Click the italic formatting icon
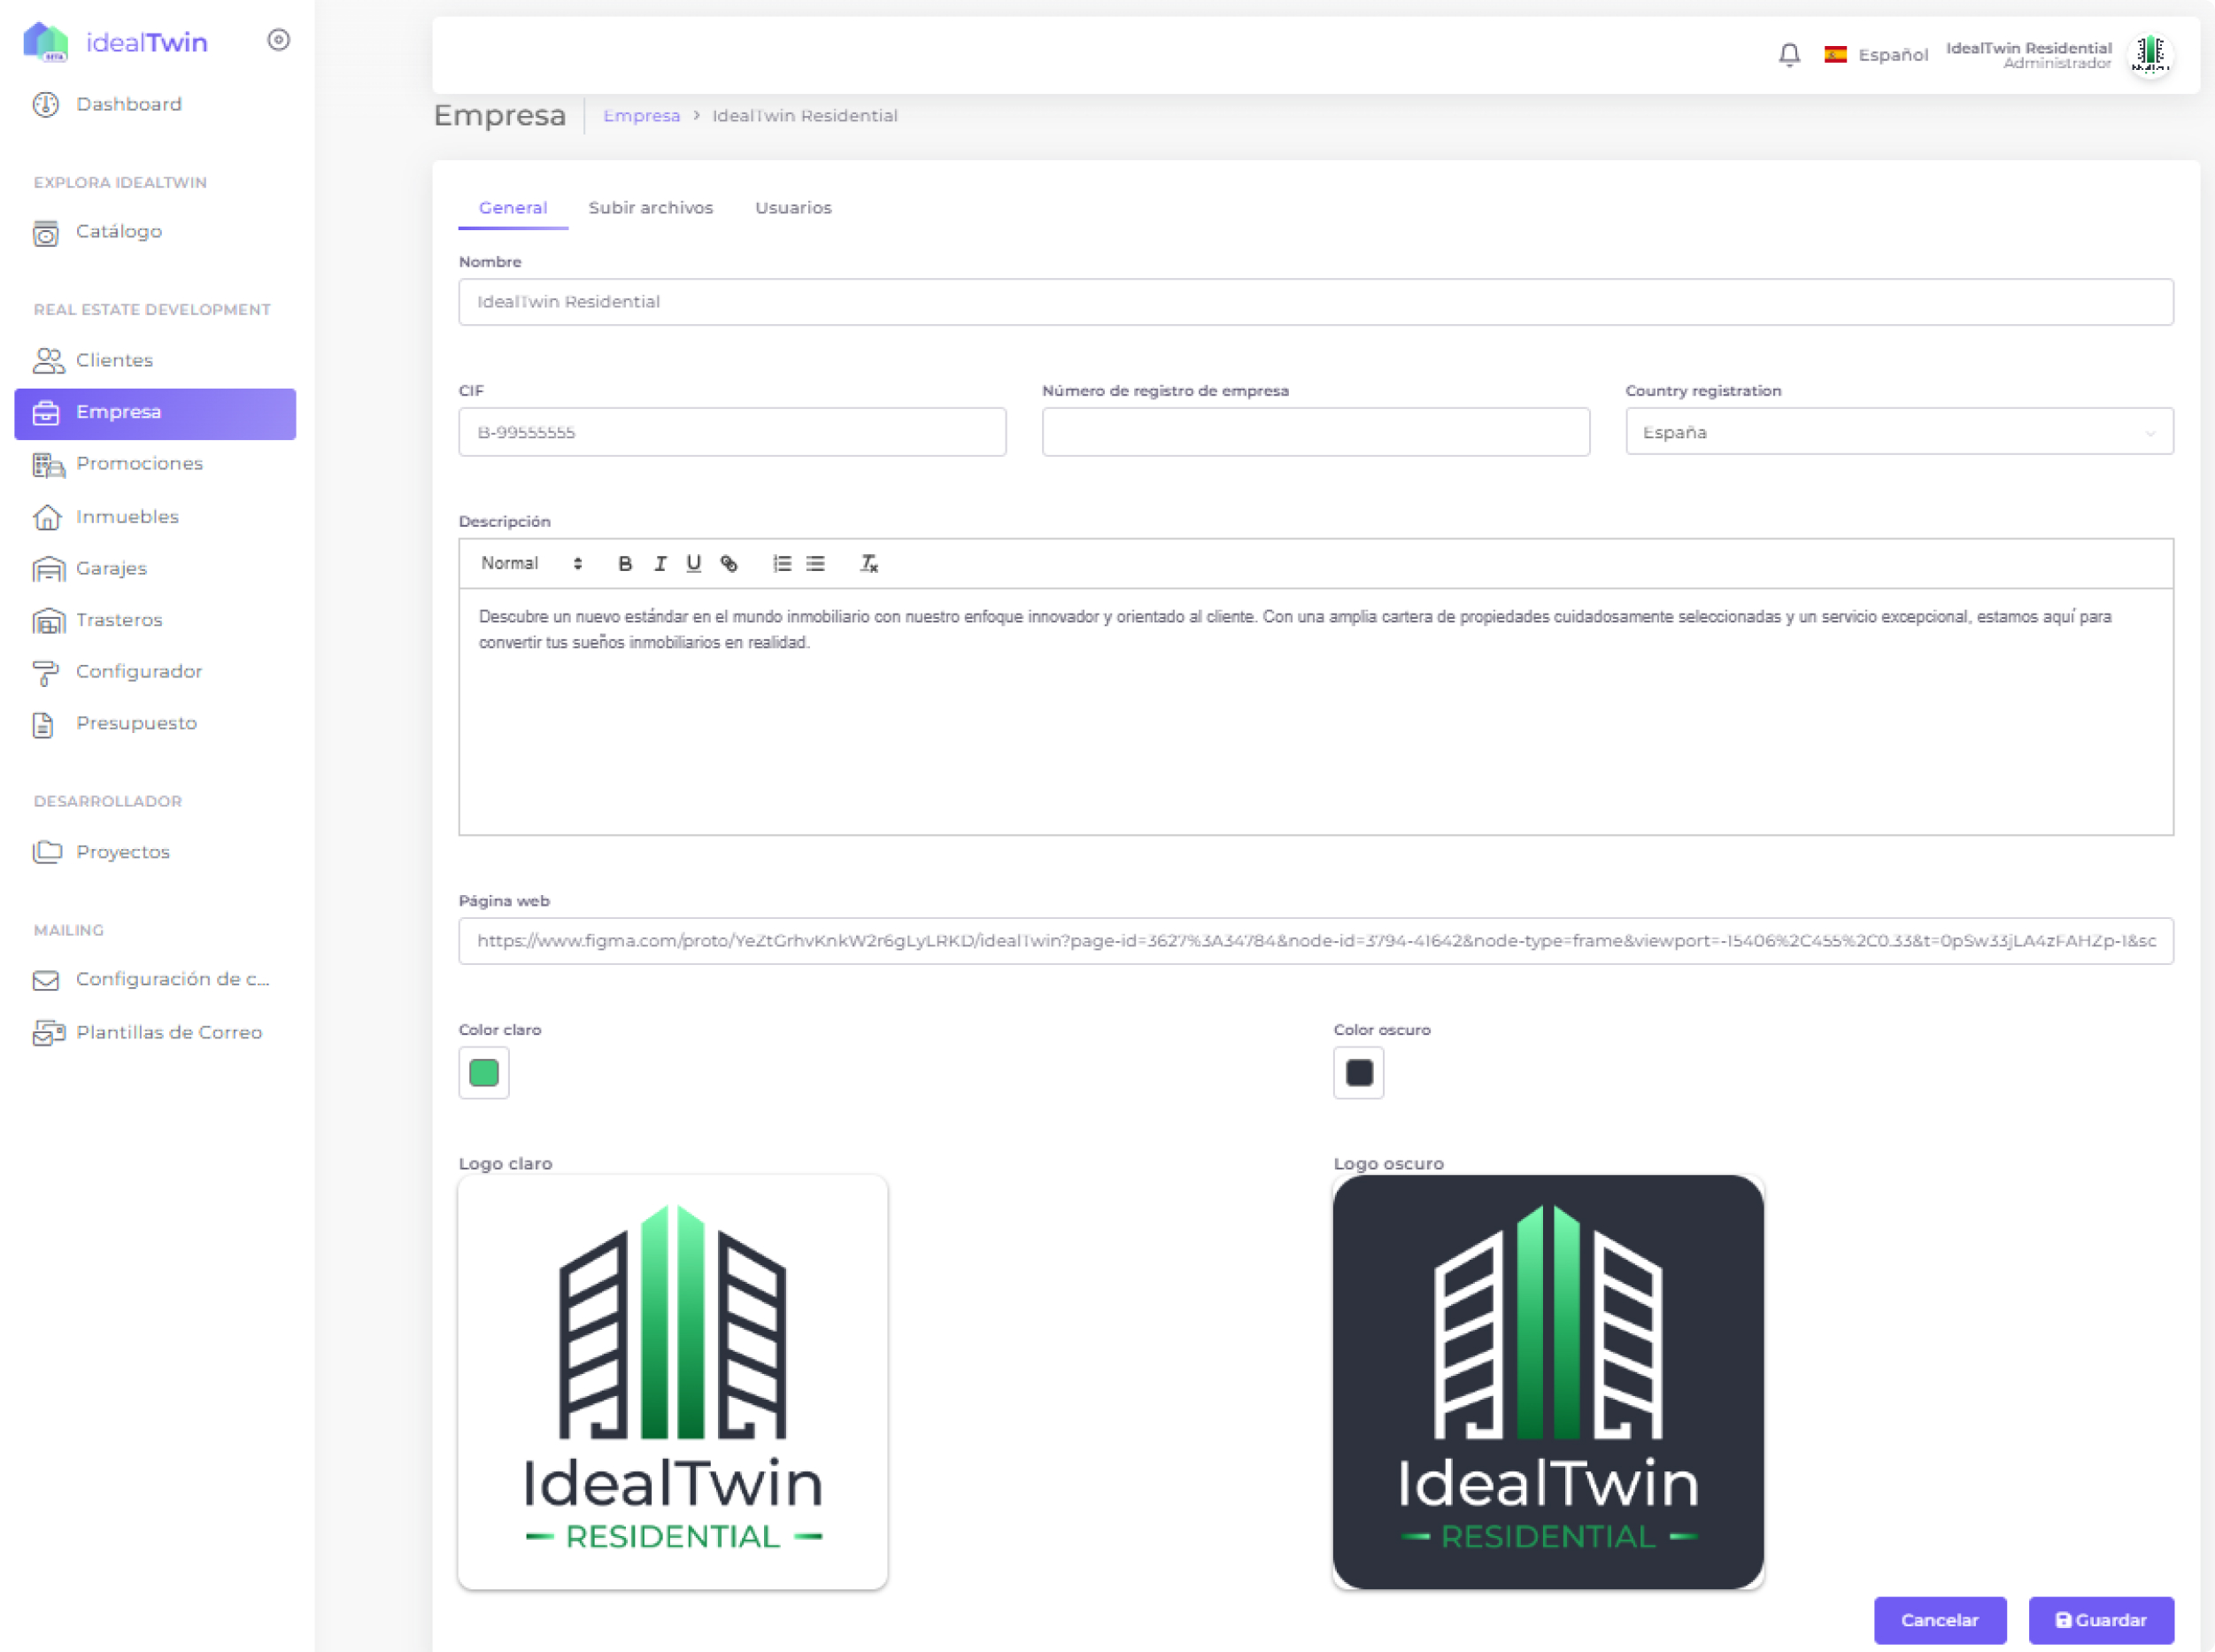 660,564
